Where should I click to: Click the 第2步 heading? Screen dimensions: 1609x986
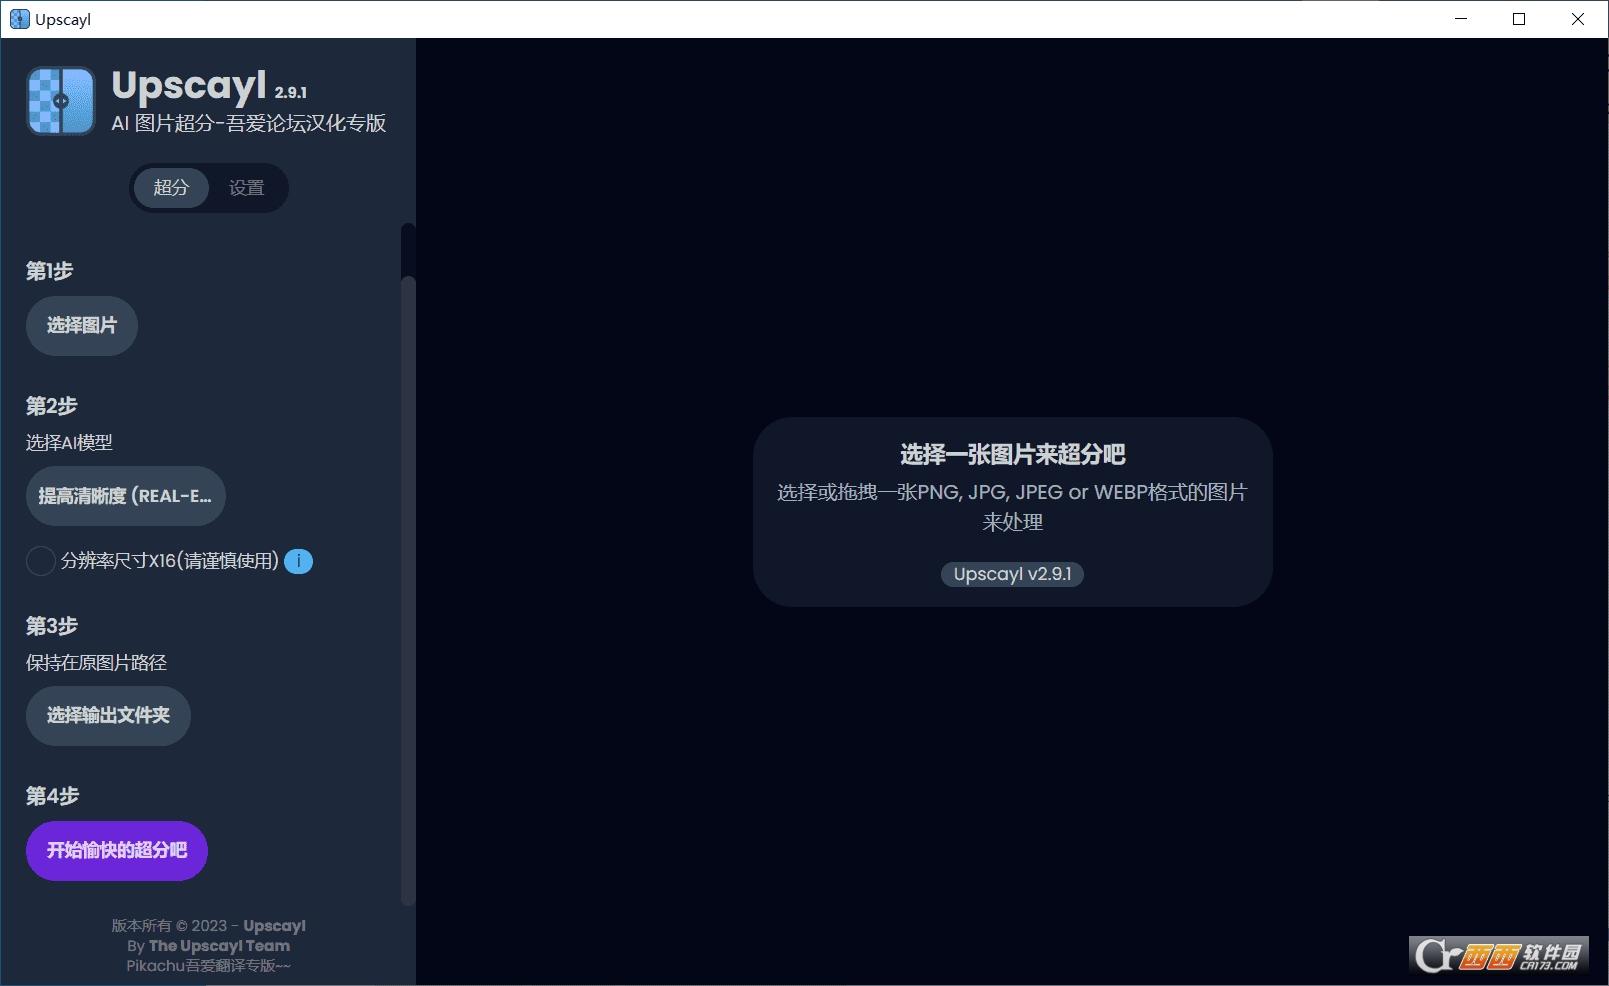coord(51,406)
